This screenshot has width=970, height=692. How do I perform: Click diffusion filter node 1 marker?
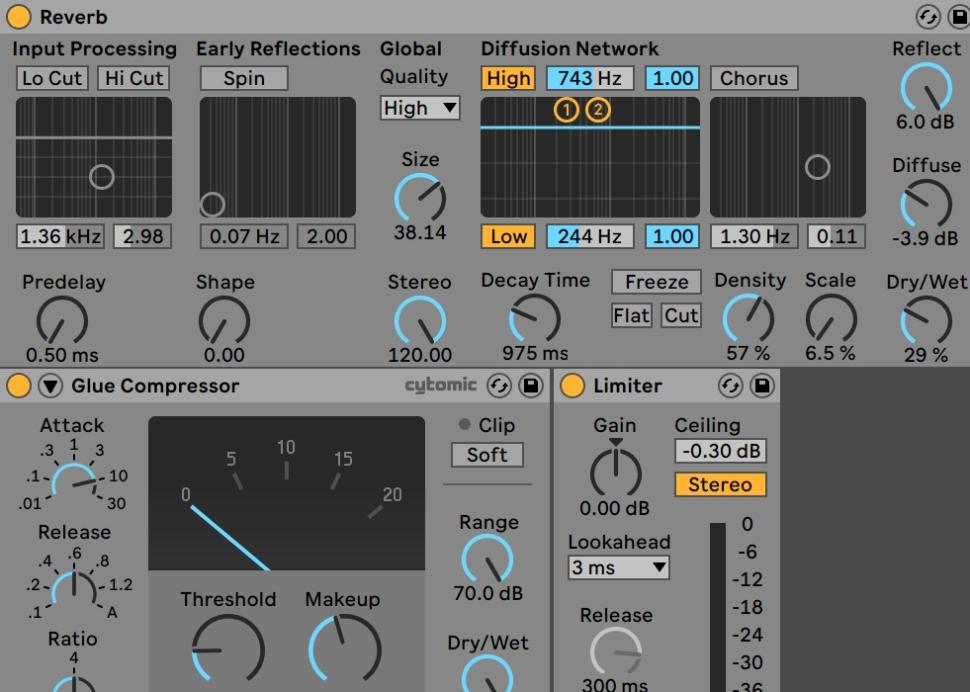pyautogui.click(x=566, y=110)
